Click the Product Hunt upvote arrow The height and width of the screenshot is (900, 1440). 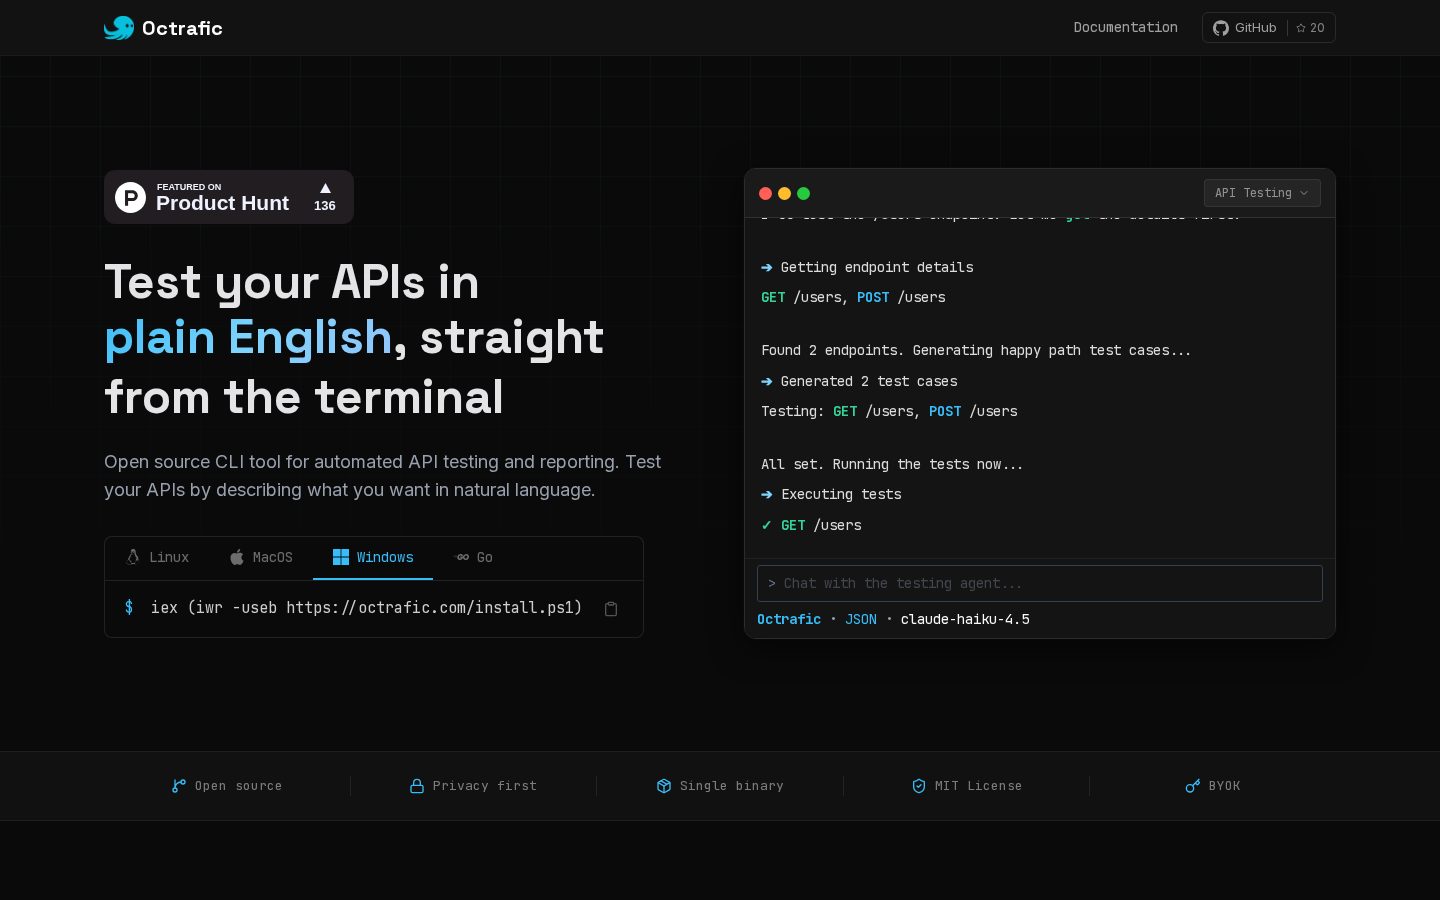click(x=325, y=188)
